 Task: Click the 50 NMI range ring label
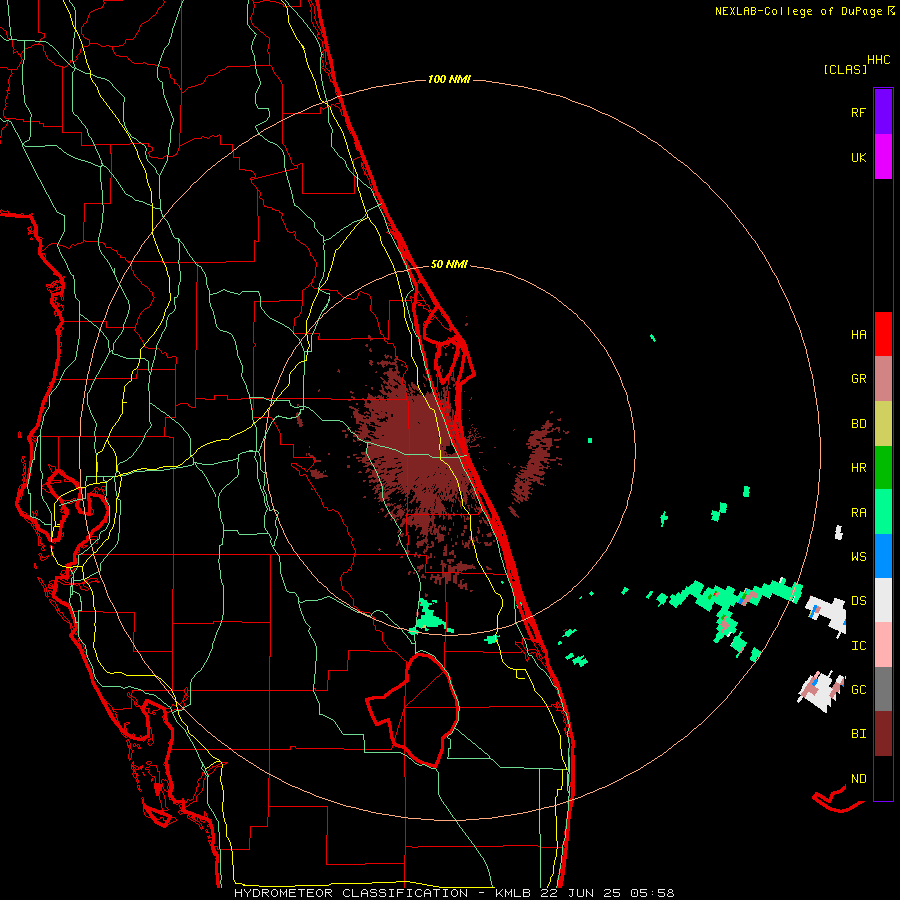449,264
